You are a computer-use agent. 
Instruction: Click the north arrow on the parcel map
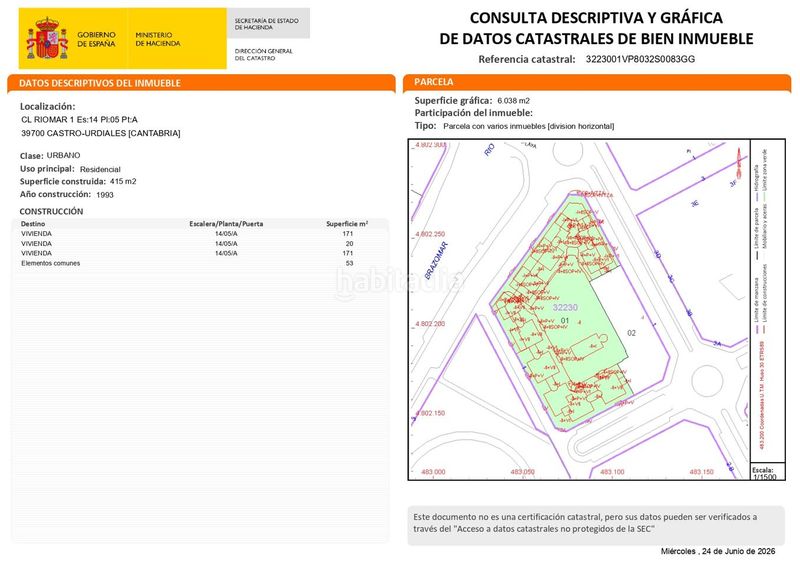point(738,164)
